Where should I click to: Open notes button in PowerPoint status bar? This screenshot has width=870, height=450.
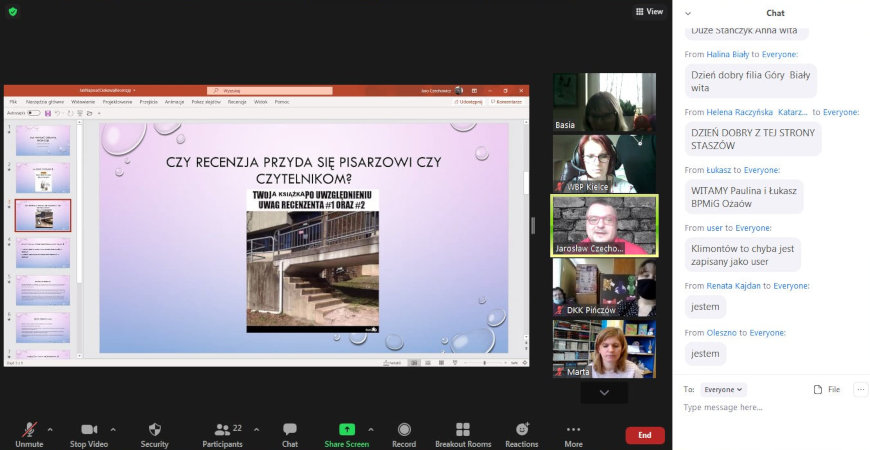(x=392, y=363)
